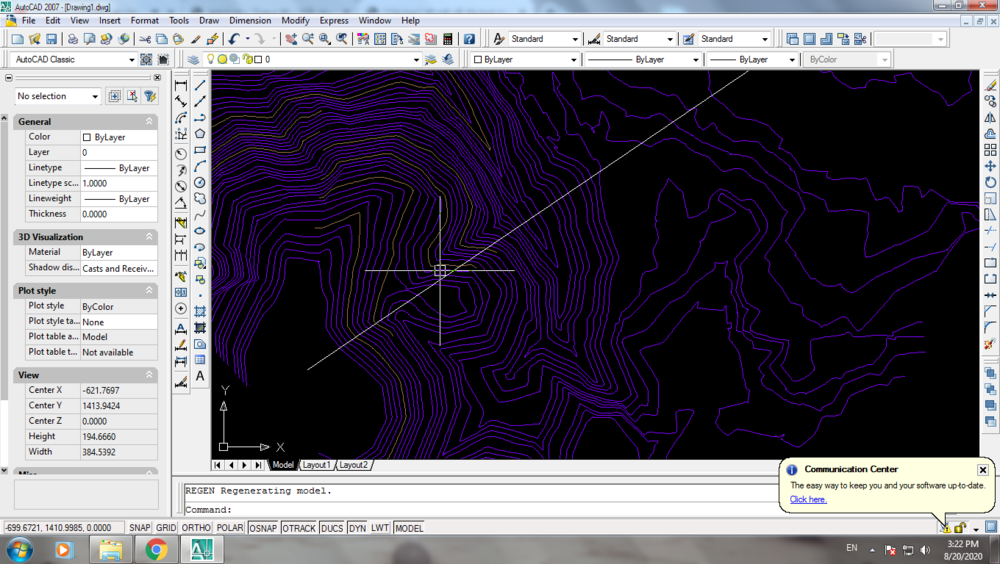
Task: Close the Communication Center balloon
Action: tap(982, 469)
